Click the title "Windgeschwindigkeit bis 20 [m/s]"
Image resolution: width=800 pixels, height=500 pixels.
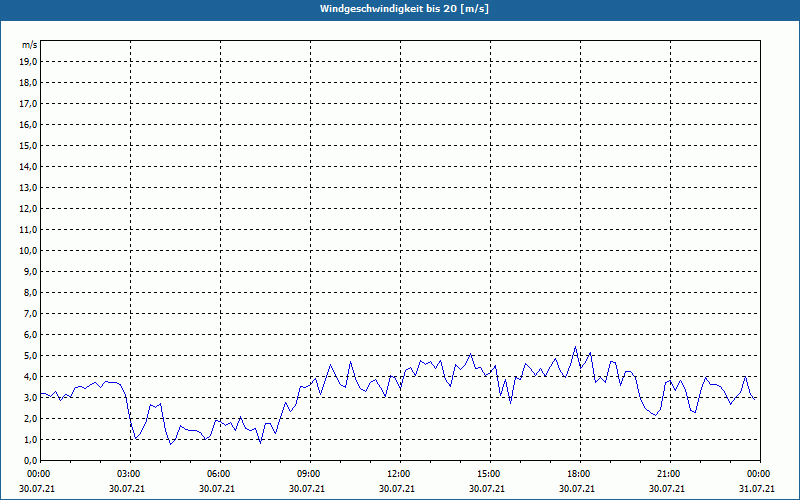[404, 9]
